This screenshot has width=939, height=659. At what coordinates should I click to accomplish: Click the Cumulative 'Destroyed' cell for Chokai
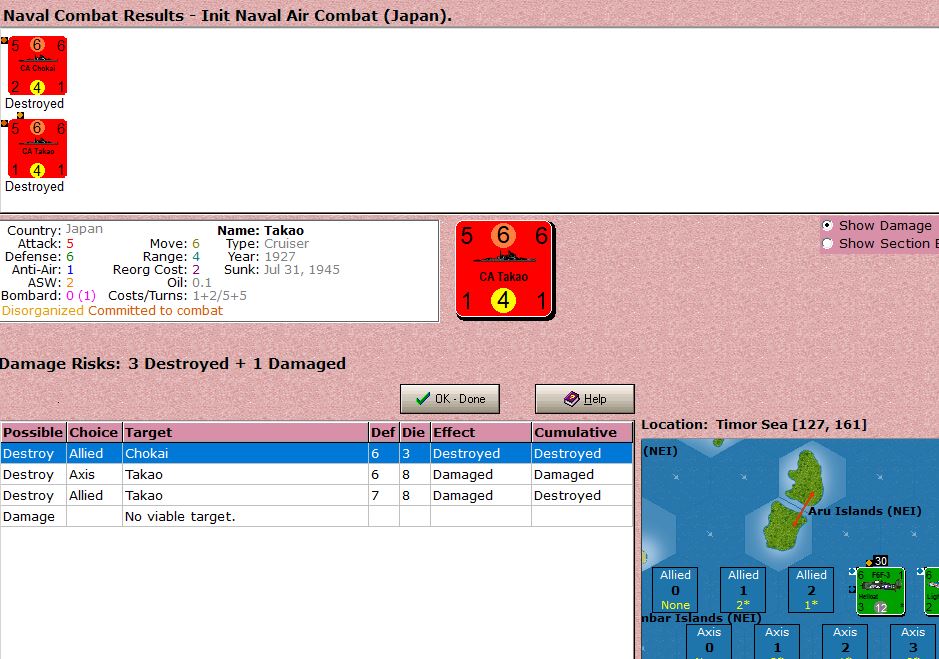[581, 454]
